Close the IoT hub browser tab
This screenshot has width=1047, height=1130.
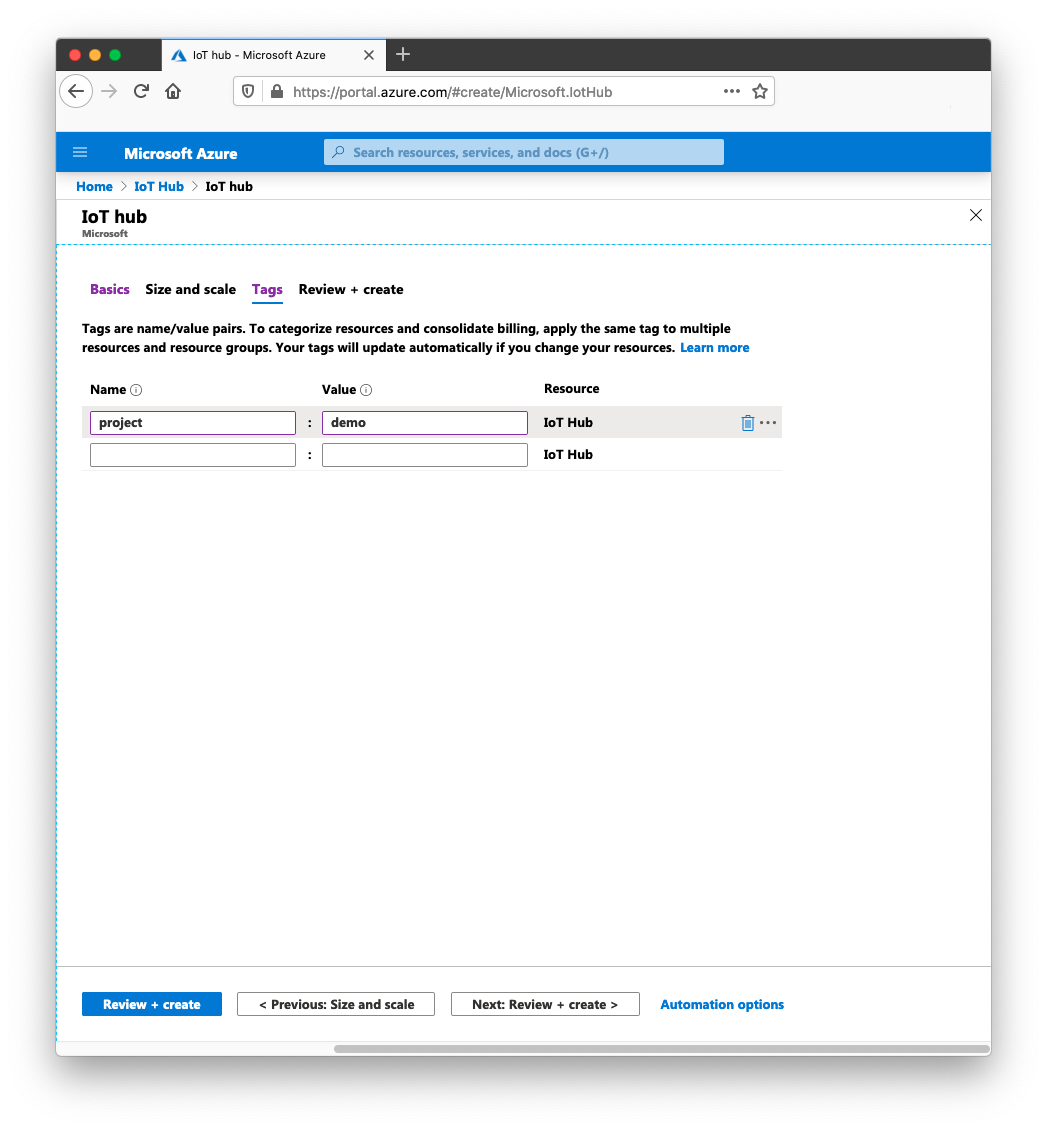[x=369, y=55]
